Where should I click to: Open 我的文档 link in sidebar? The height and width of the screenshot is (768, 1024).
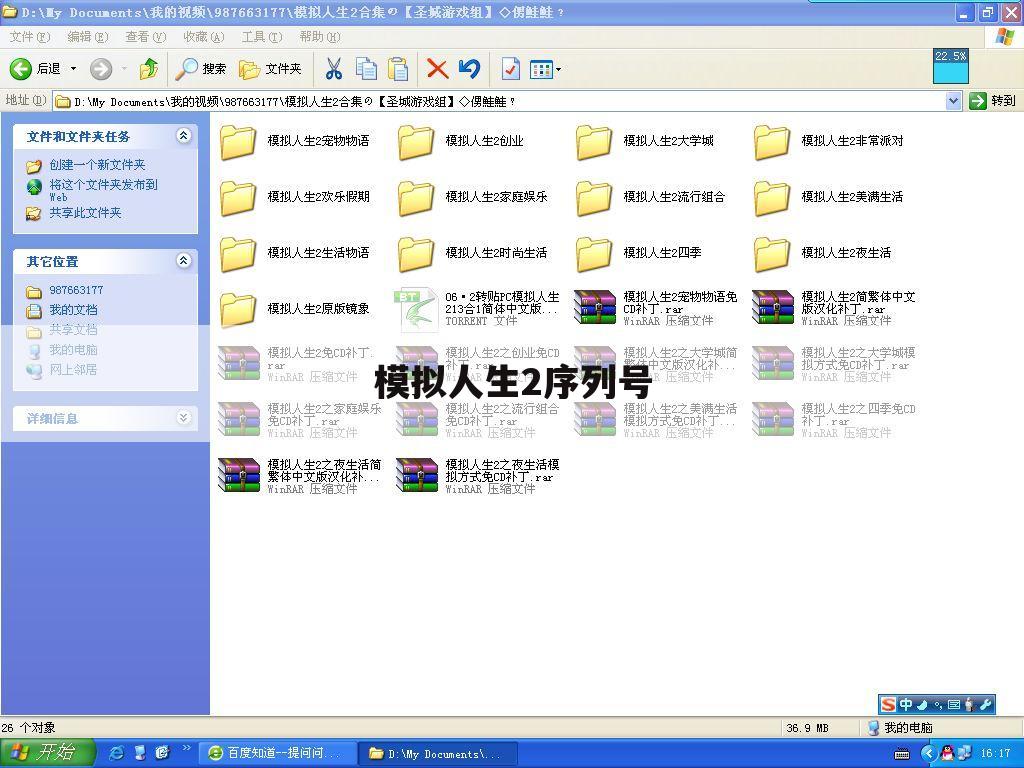(x=73, y=310)
